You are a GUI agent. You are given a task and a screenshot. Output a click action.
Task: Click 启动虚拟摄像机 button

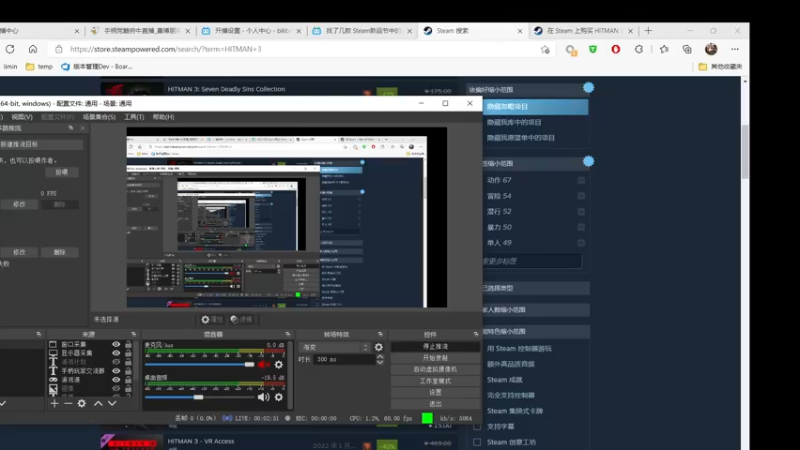[435, 369]
